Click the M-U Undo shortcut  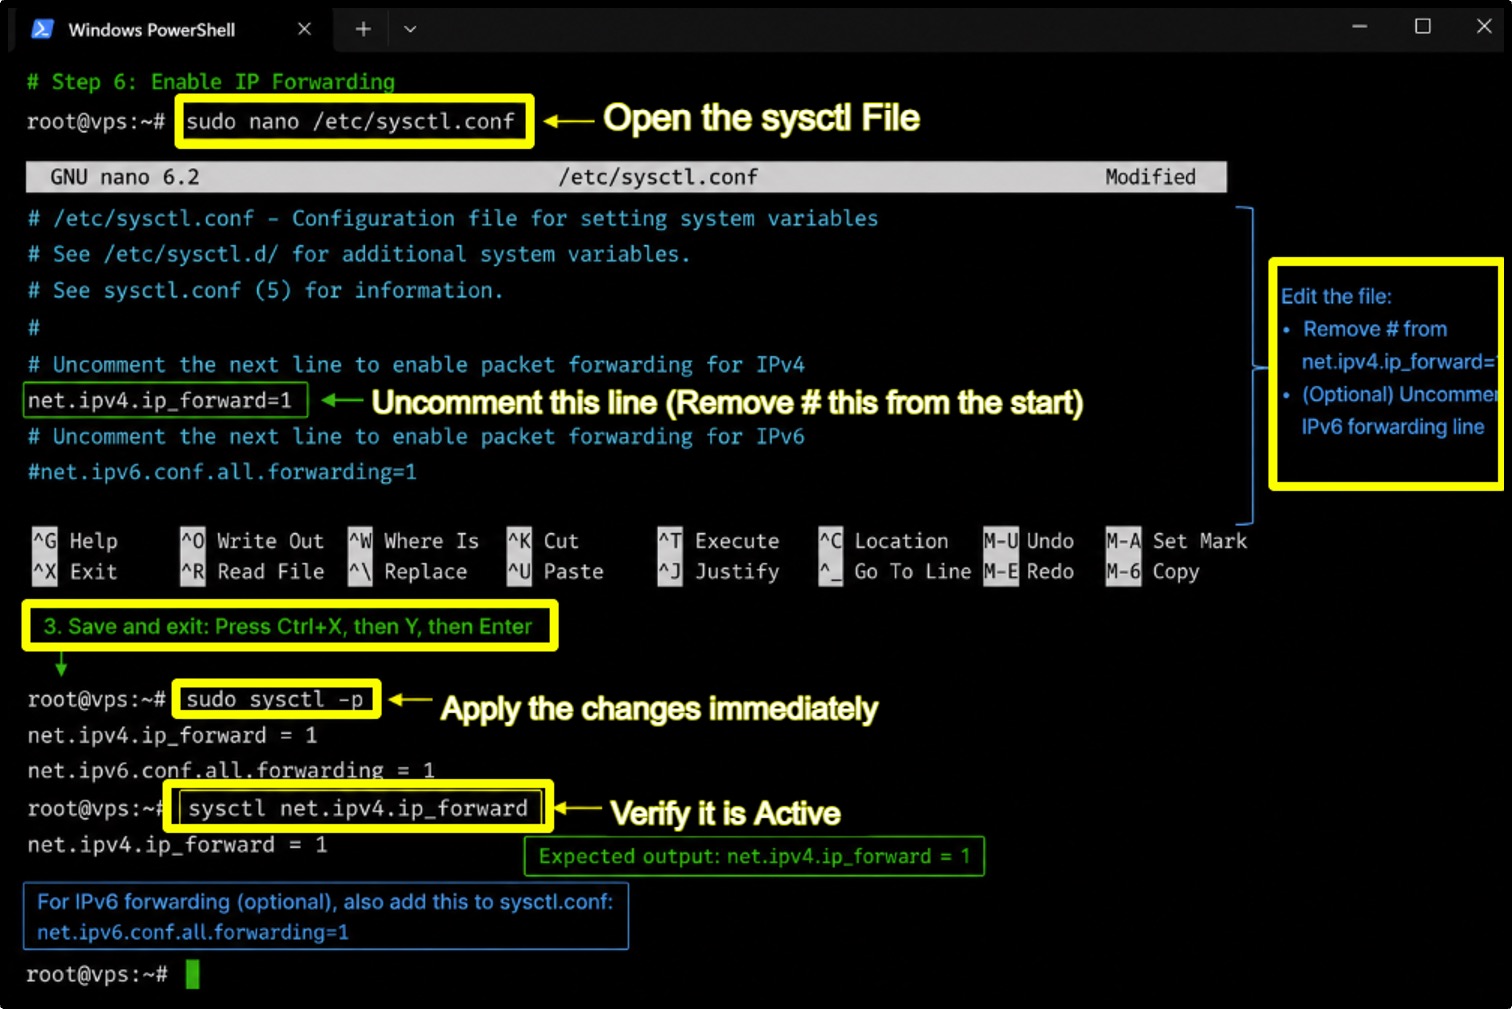(1029, 541)
